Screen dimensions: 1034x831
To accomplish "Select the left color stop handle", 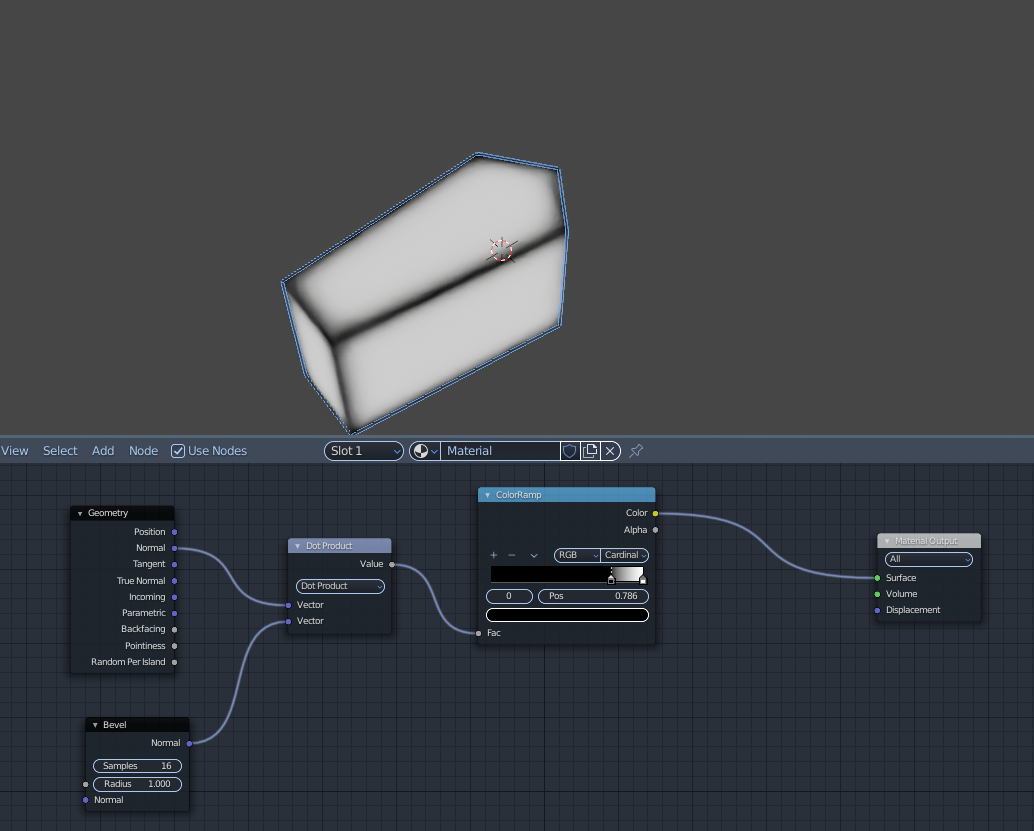I will pyautogui.click(x=611, y=579).
